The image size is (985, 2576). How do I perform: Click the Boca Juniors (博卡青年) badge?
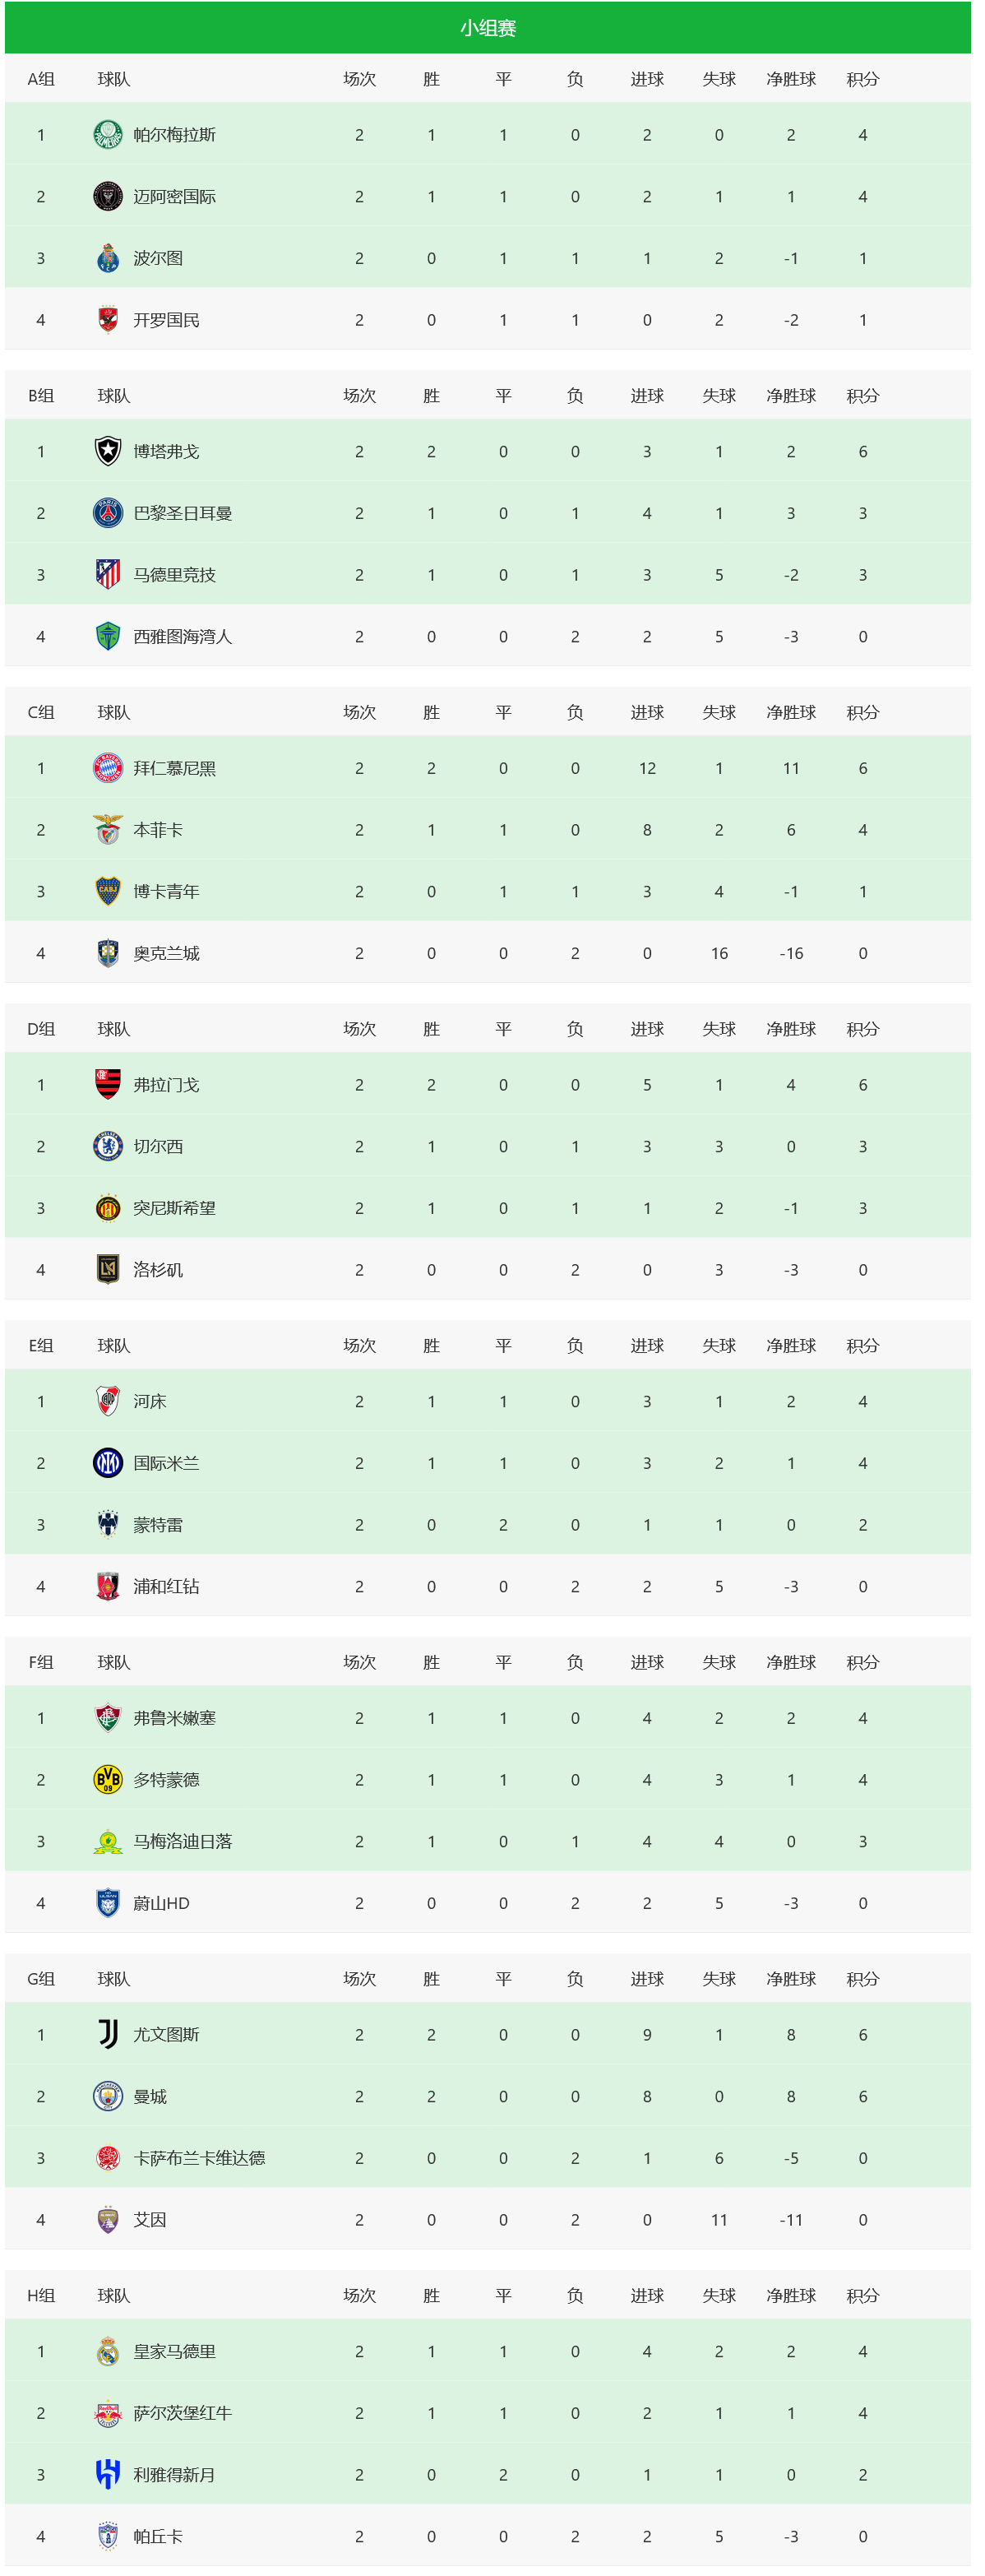108,891
